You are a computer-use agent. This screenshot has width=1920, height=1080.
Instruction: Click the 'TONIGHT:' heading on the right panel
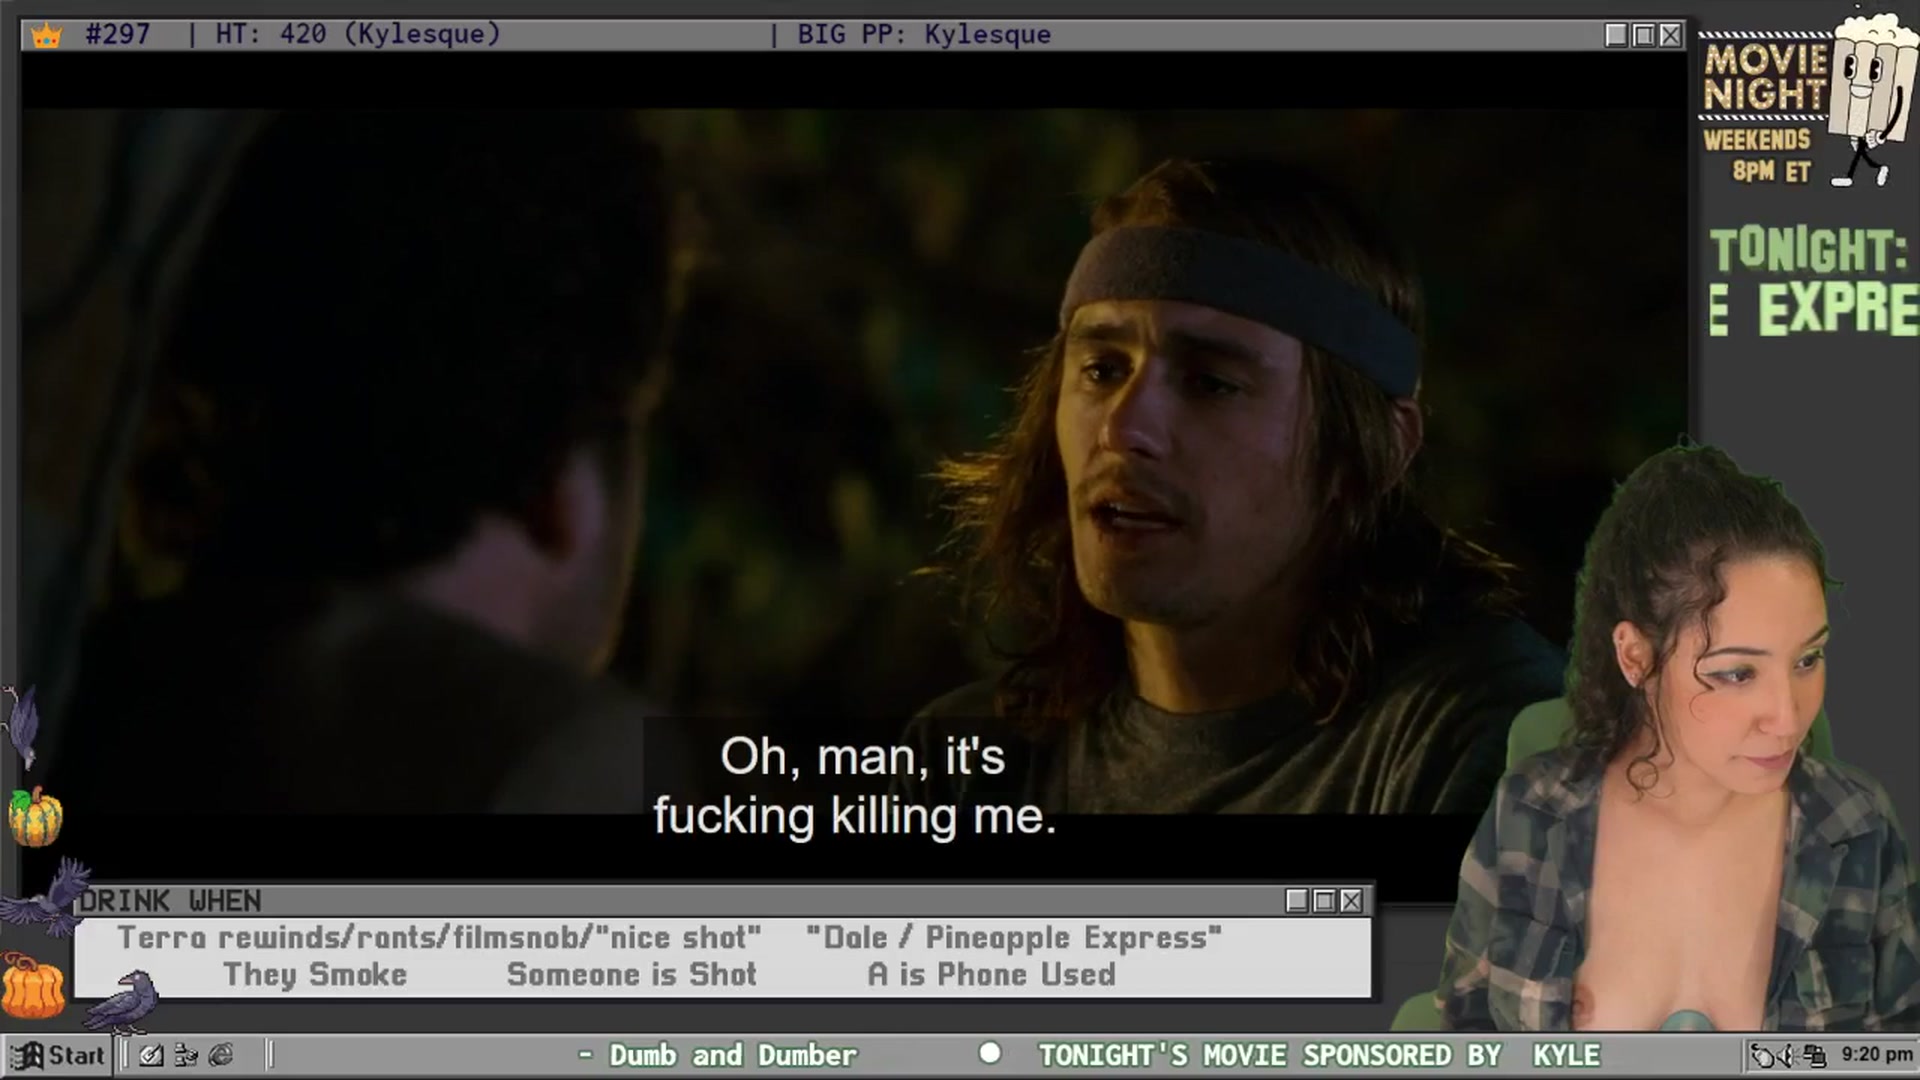[1808, 250]
